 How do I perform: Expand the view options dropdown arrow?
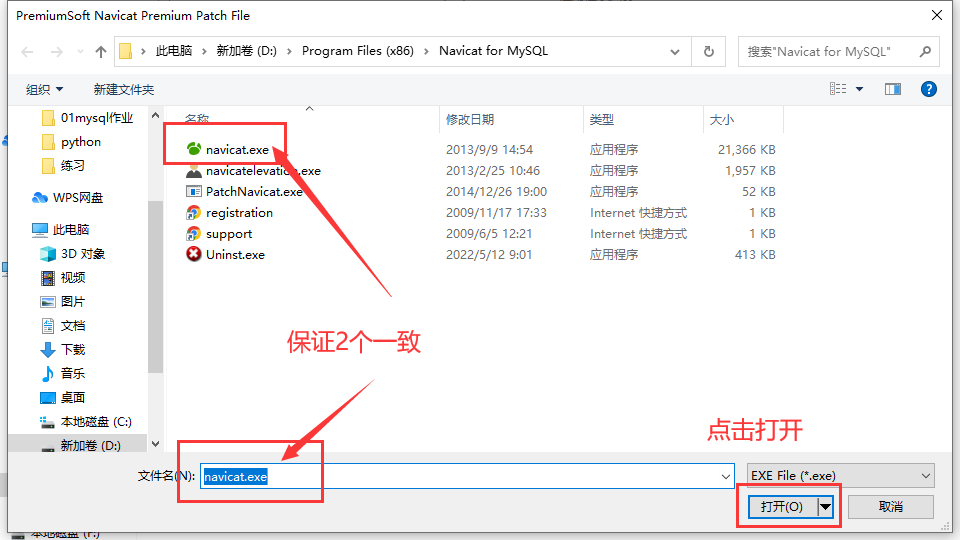[860, 89]
